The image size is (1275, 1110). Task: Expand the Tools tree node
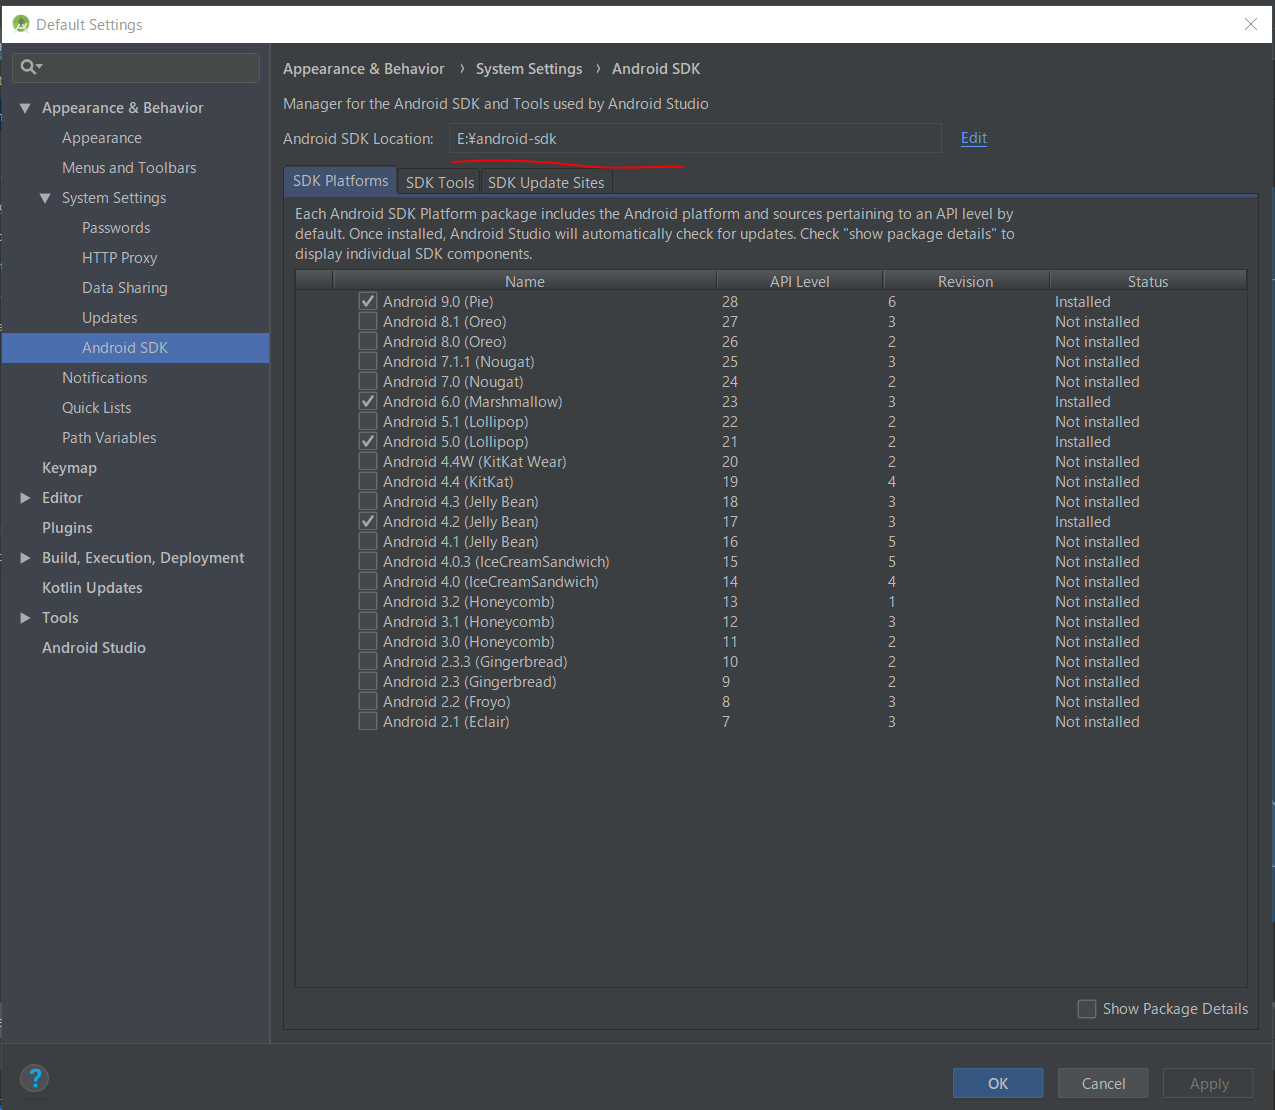coord(25,618)
